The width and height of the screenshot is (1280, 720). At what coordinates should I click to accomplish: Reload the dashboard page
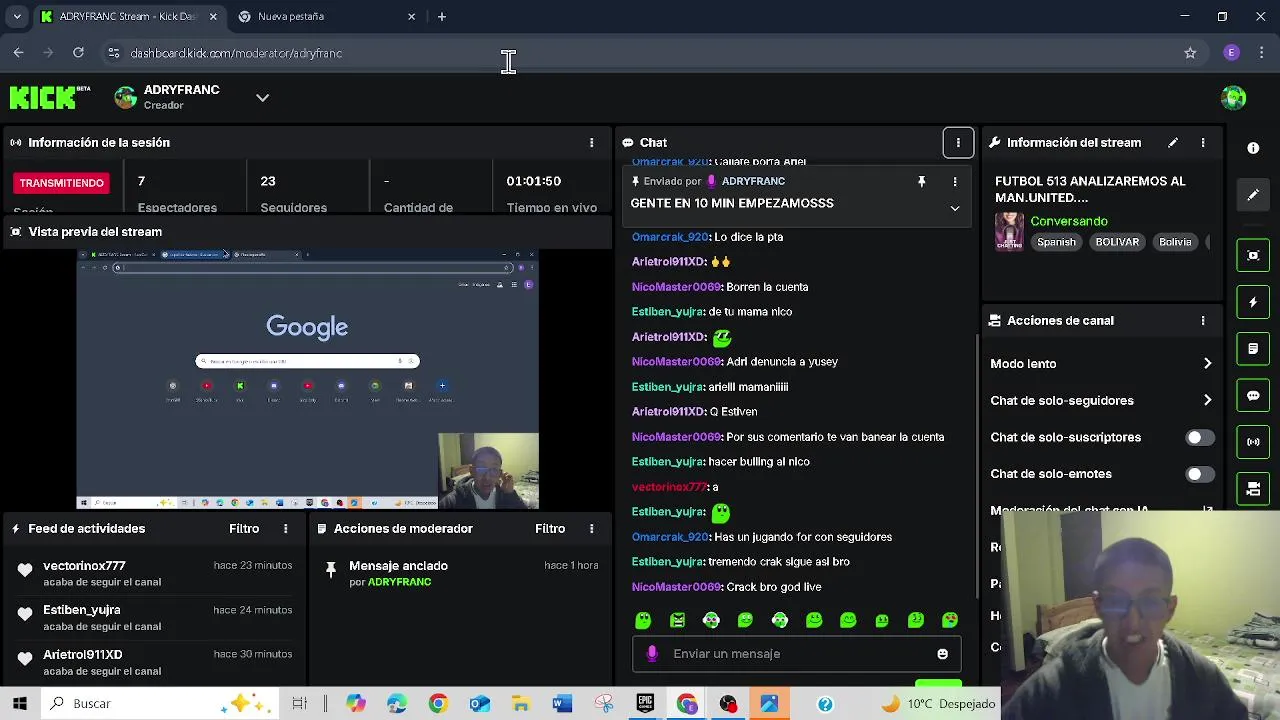coord(78,53)
